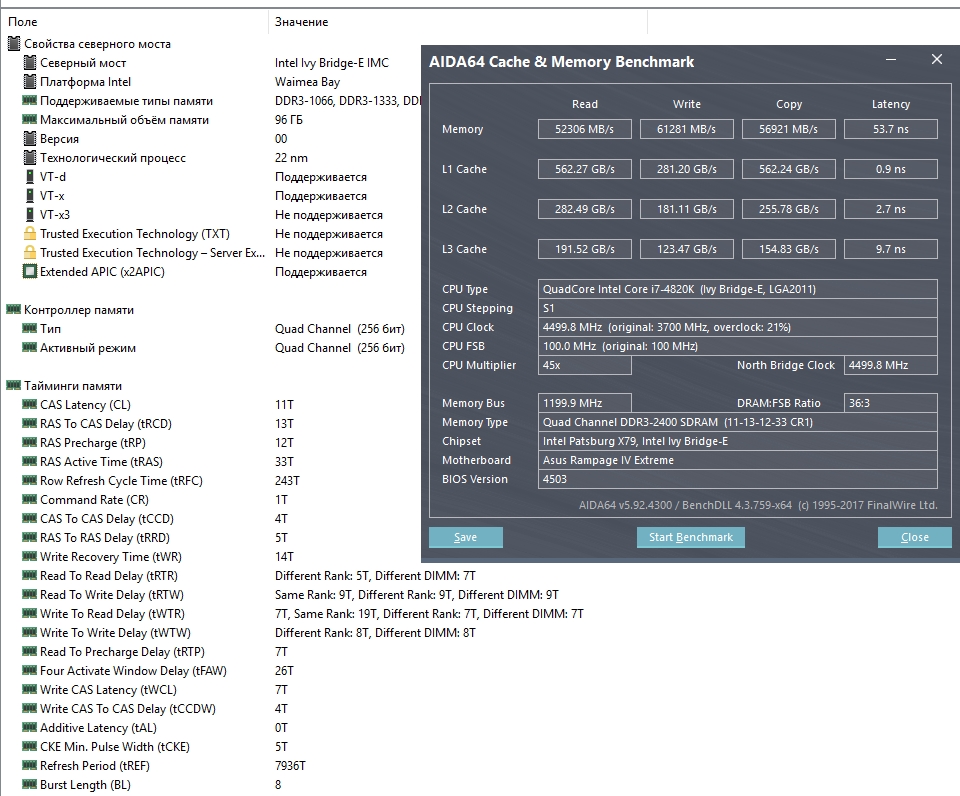
Task: Click the L3 Cache Latency value box
Action: (891, 249)
